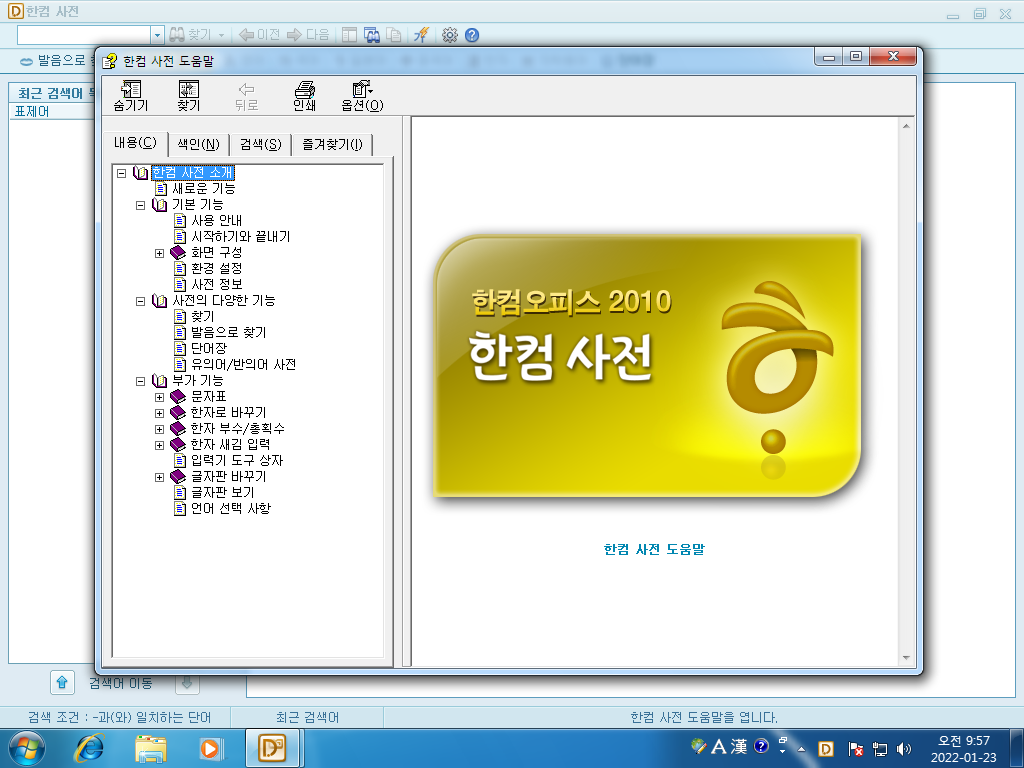The height and width of the screenshot is (768, 1024).
Task: Click search input field in 한컴 사전 window
Action: click(84, 35)
